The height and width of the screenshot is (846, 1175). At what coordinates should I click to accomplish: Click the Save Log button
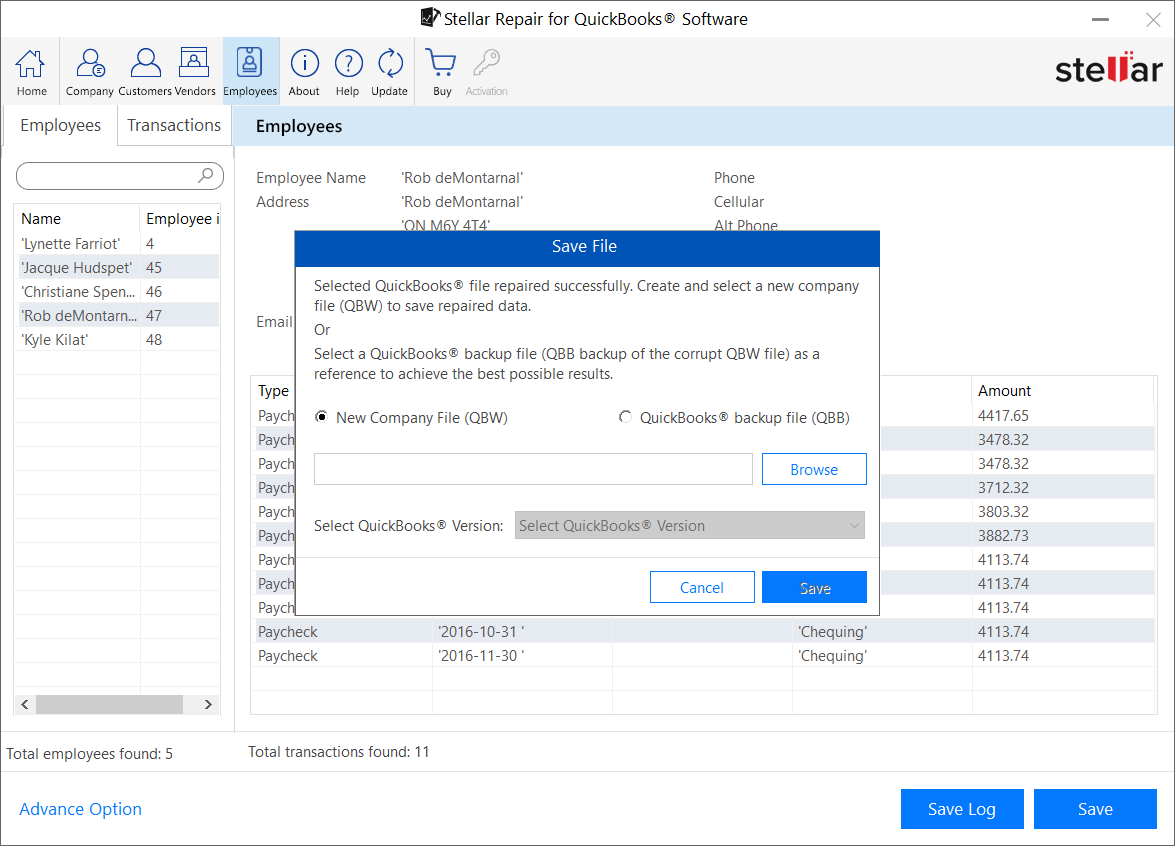coord(961,809)
